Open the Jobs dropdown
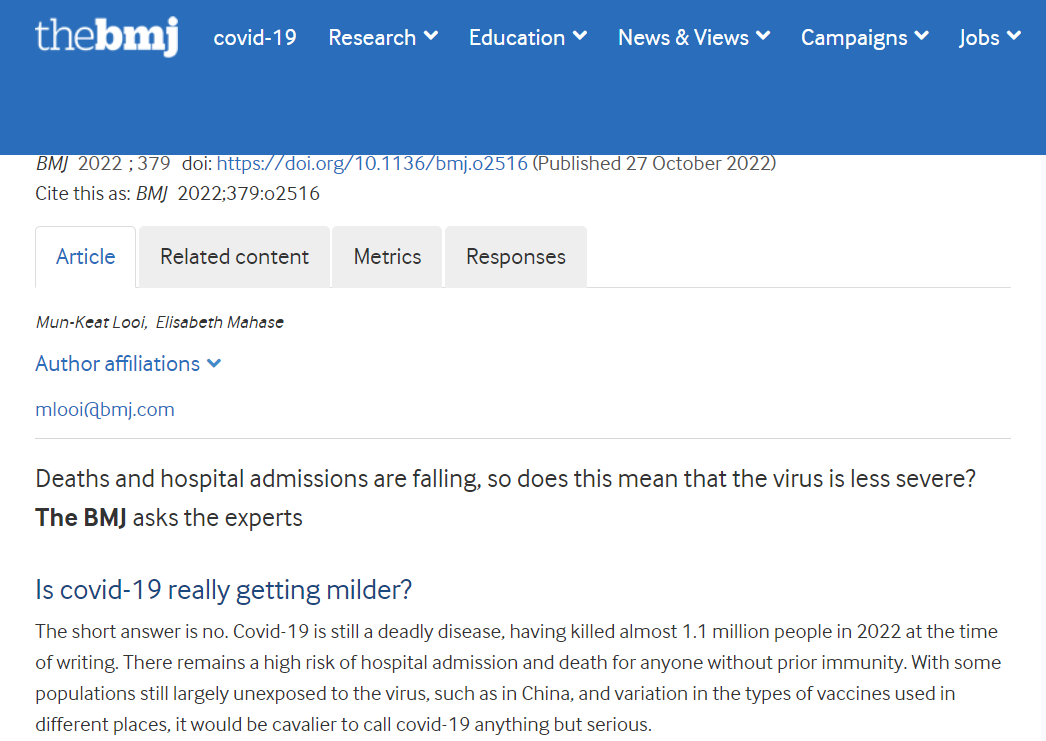 [989, 38]
